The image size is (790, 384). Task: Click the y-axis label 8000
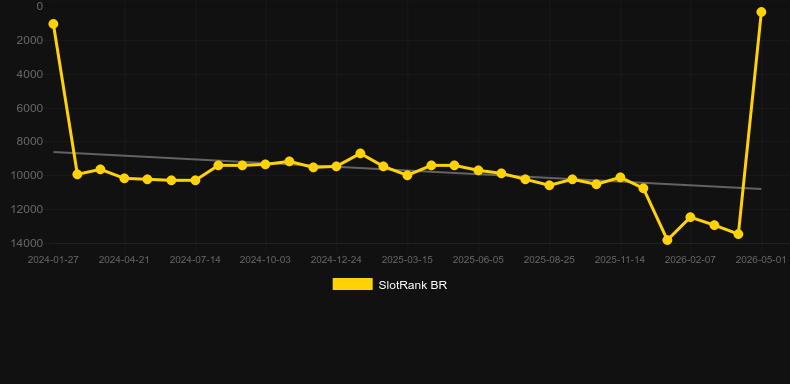pyautogui.click(x=30, y=142)
